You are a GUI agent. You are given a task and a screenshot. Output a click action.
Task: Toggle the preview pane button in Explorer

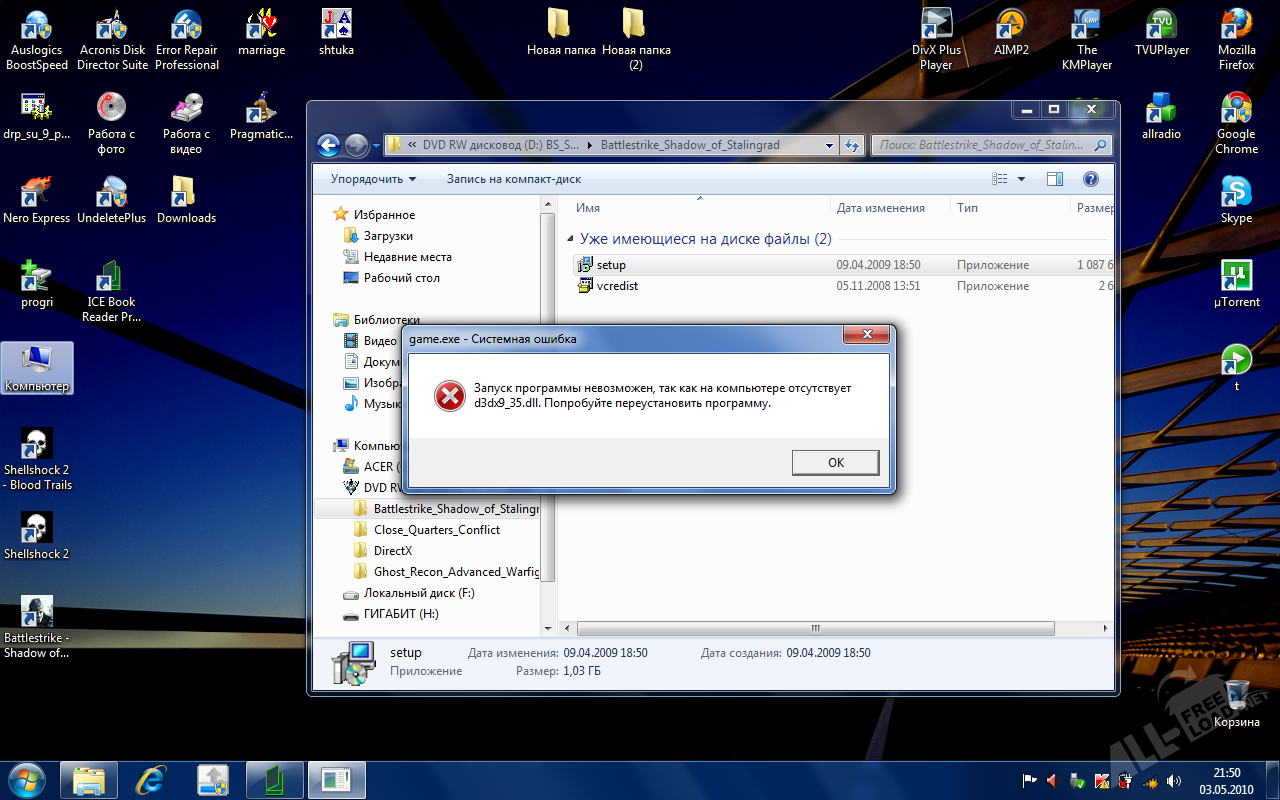[x=1054, y=179]
